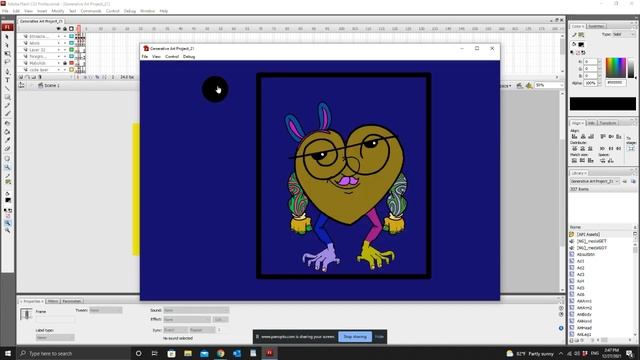Click the Properties panel frame icon
640x360 pixels.
(x=26, y=314)
